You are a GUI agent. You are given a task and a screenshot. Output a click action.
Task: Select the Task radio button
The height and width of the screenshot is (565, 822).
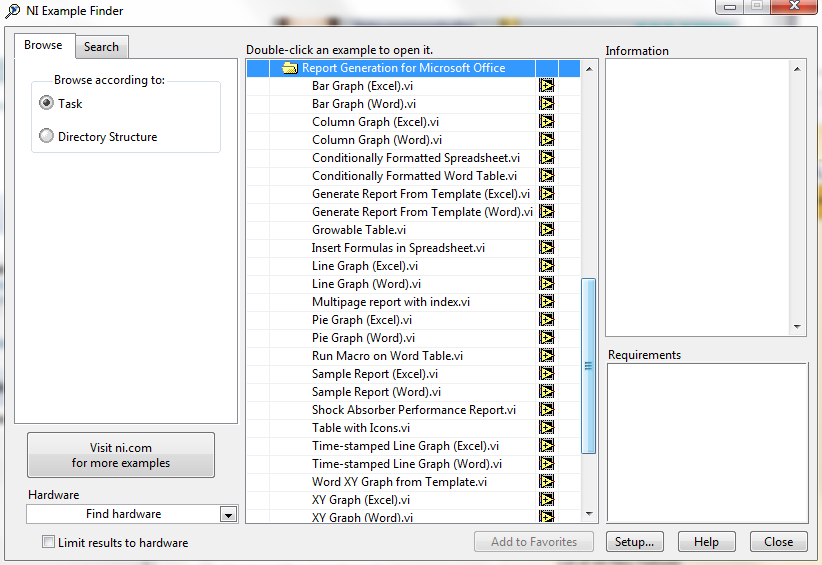(46, 103)
